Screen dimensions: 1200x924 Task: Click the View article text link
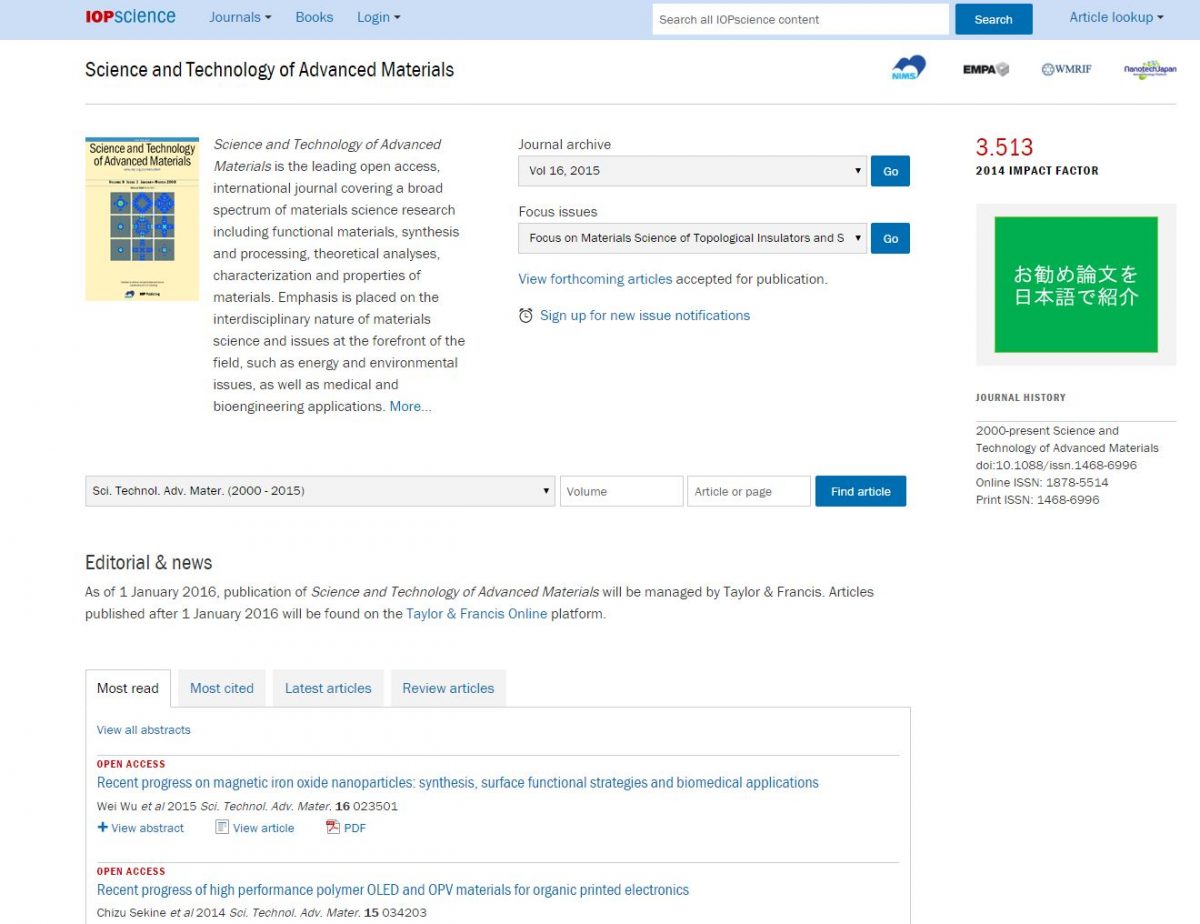[x=264, y=828]
